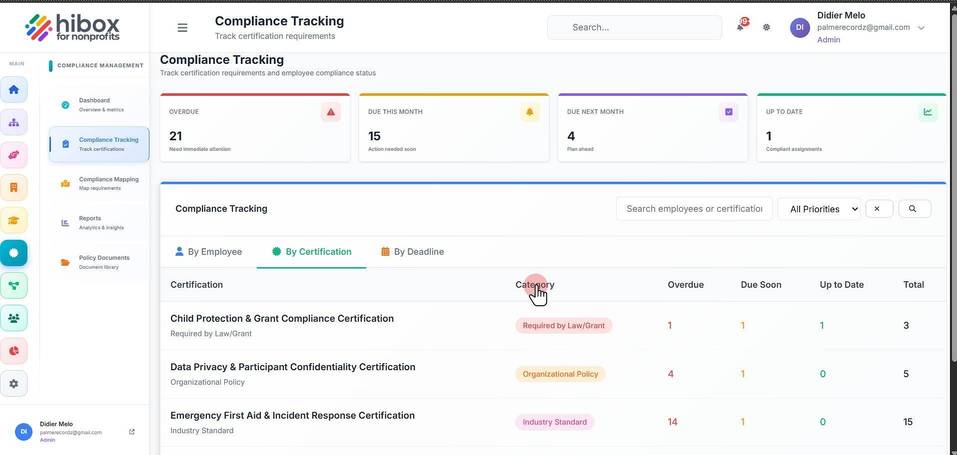957x455 pixels.
Task: Click overdue count 4 in Data Privacy row
Action: point(671,374)
